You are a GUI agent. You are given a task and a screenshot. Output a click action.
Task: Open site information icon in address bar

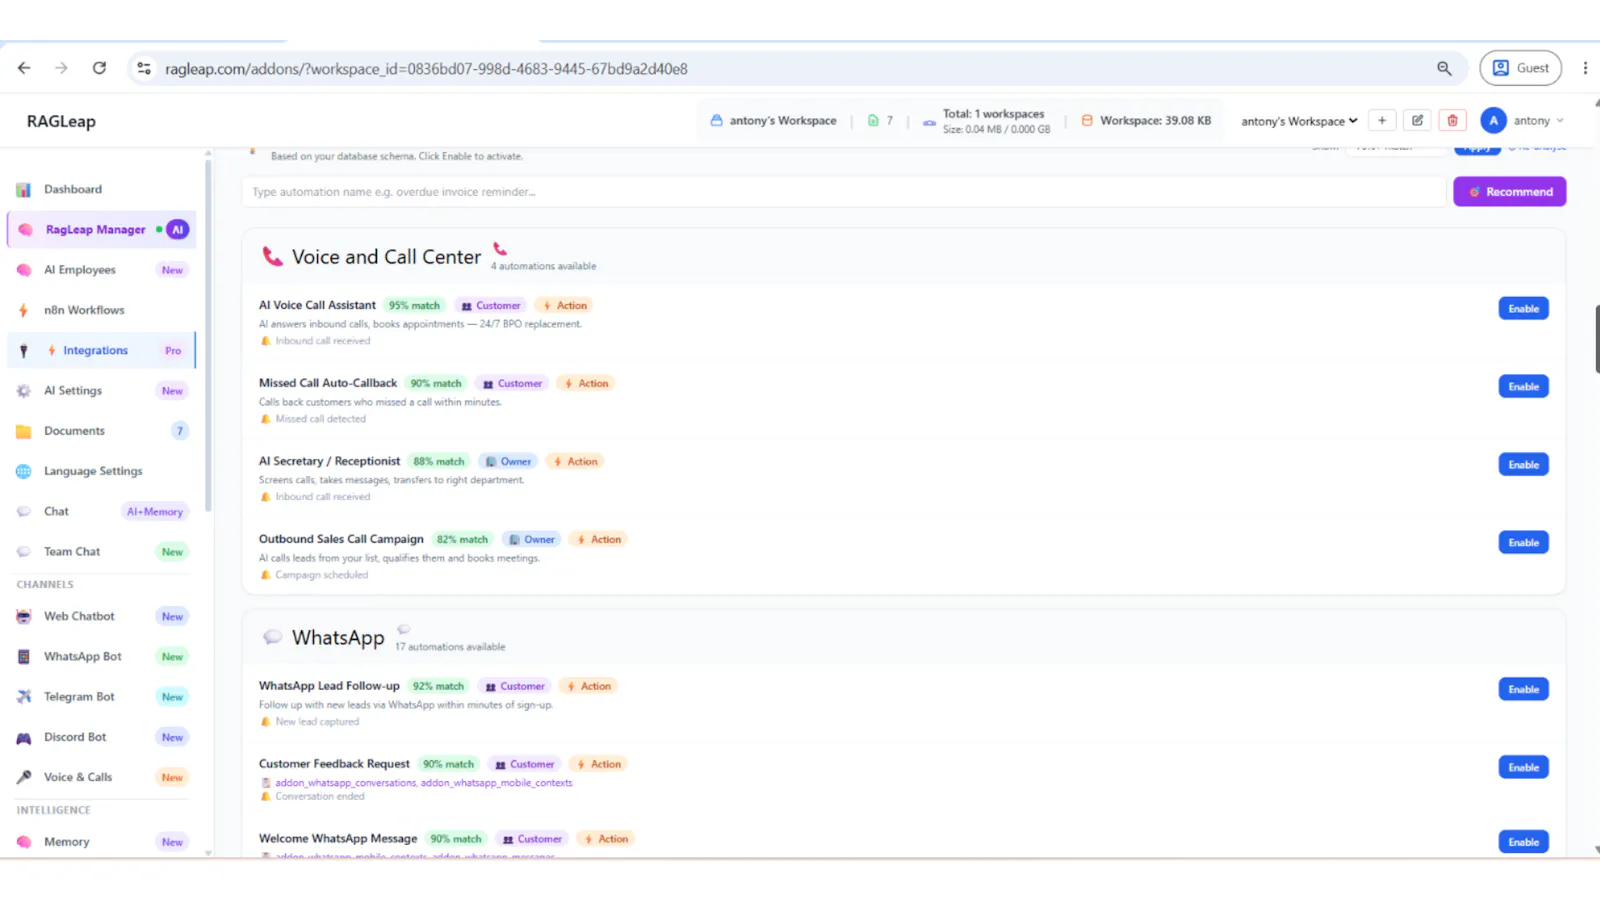(144, 68)
